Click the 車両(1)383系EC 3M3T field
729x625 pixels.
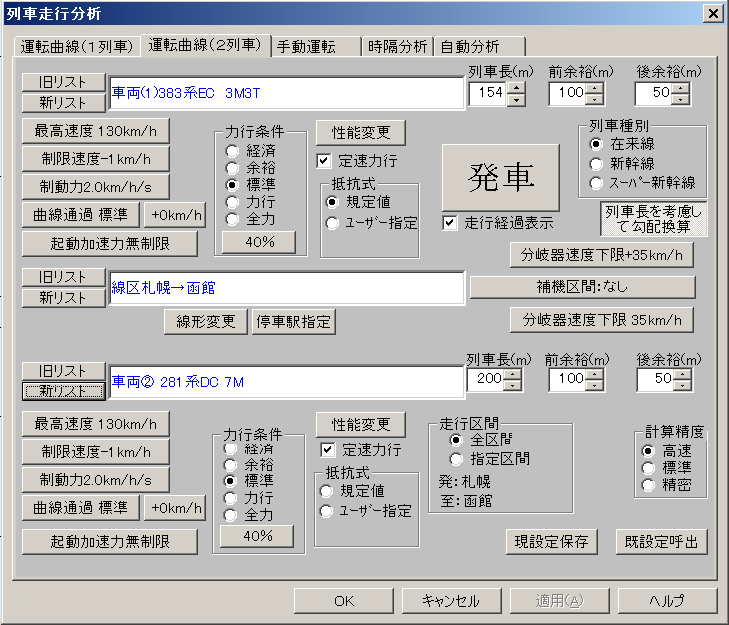point(286,93)
